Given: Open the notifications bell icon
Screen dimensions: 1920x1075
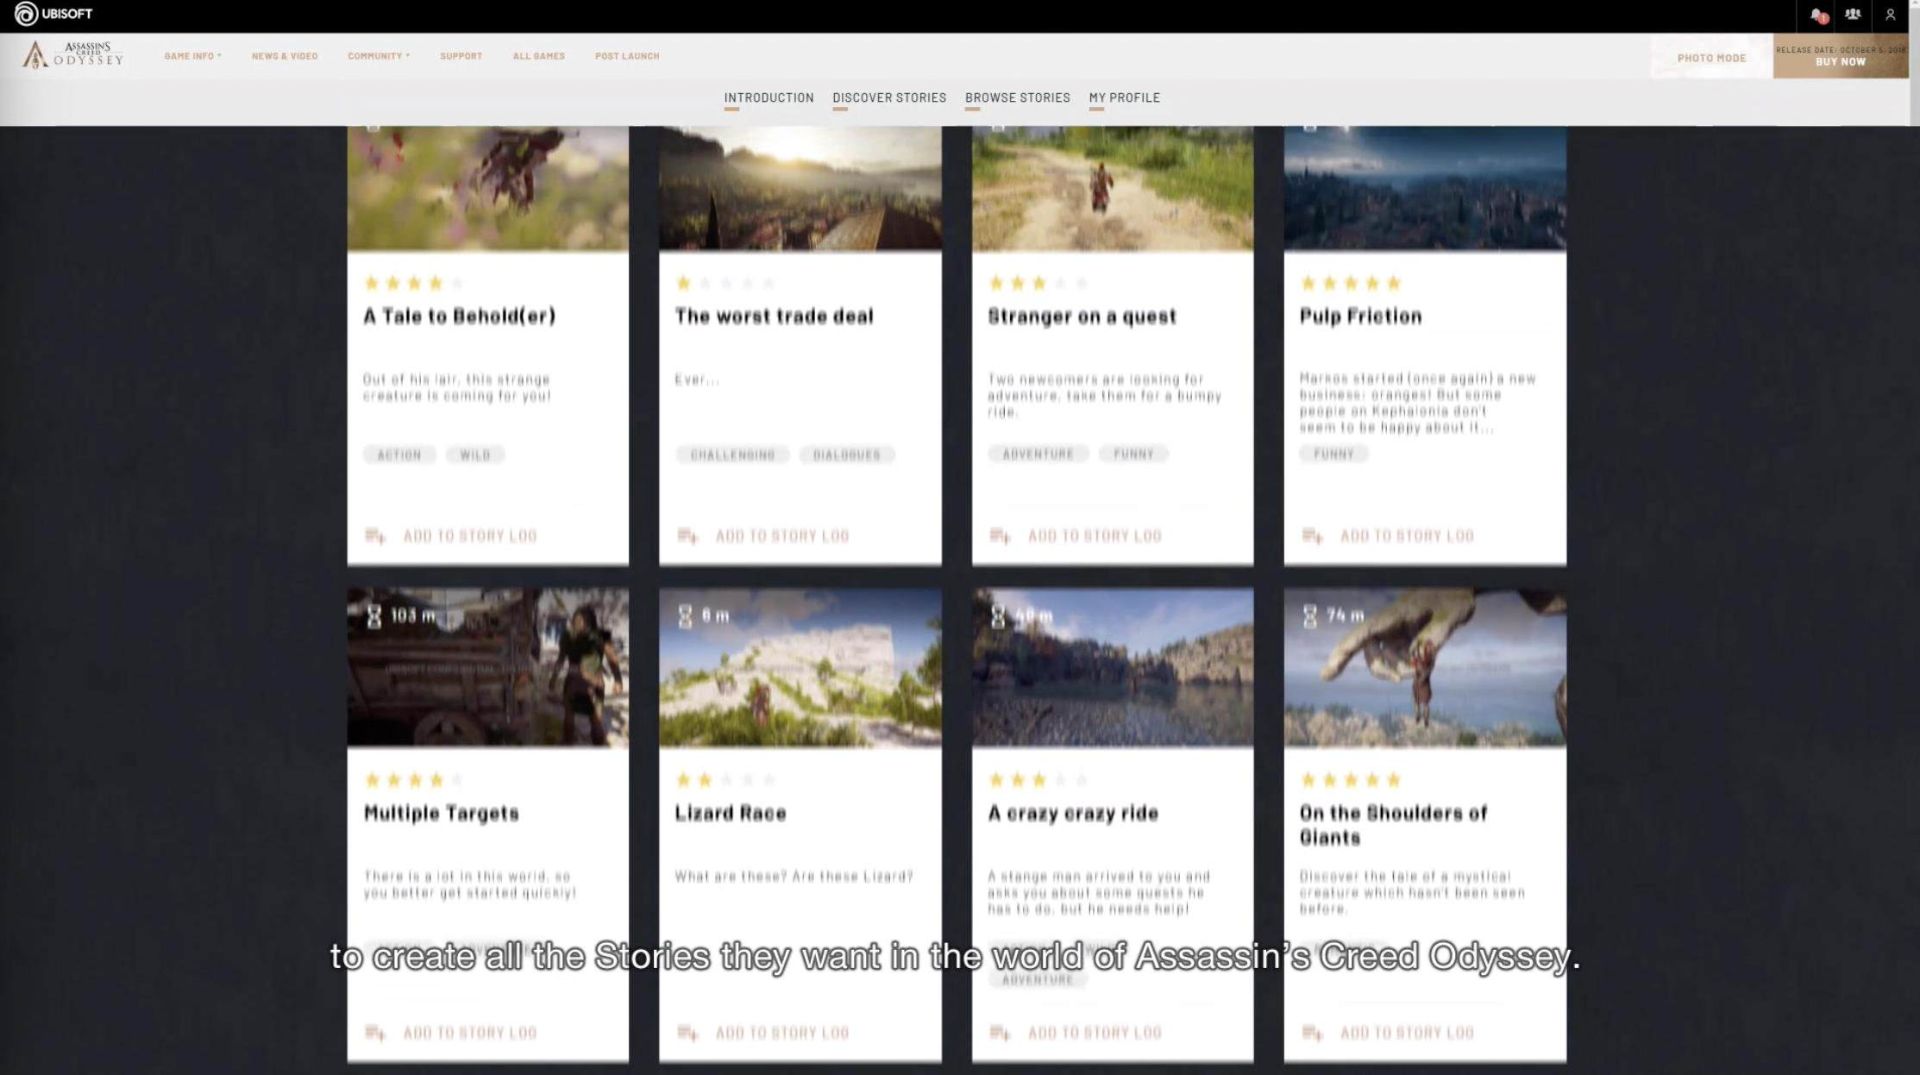Looking at the screenshot, I should click(1818, 15).
